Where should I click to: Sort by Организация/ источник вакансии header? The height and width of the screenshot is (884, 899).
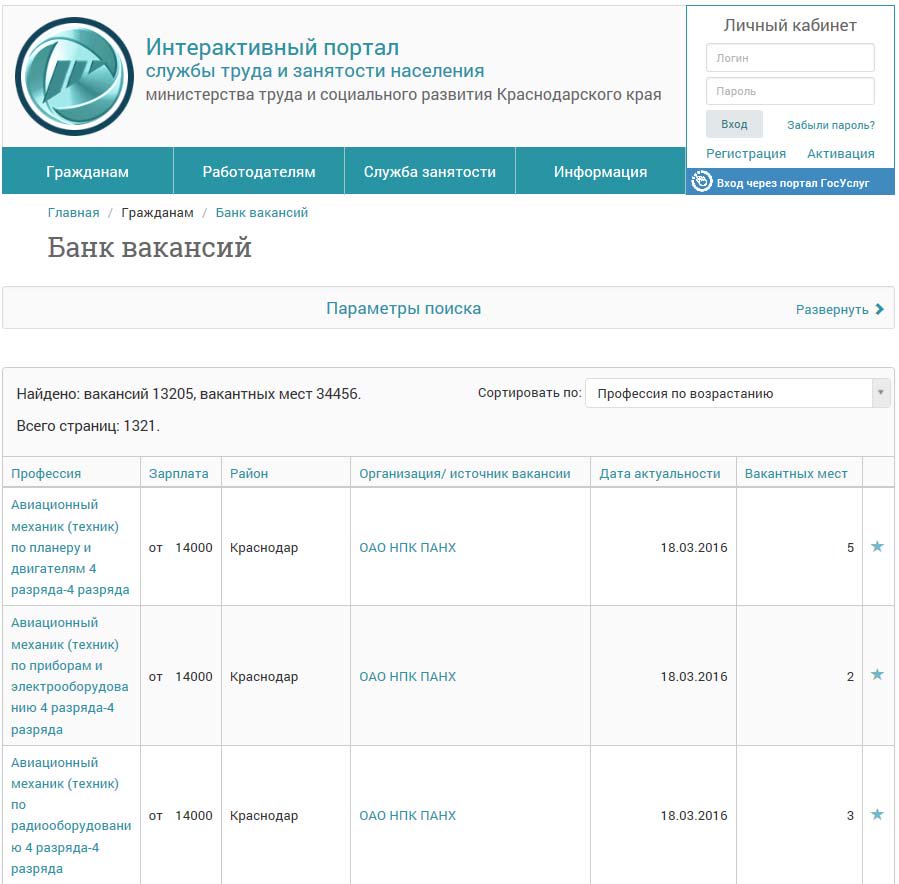(464, 474)
